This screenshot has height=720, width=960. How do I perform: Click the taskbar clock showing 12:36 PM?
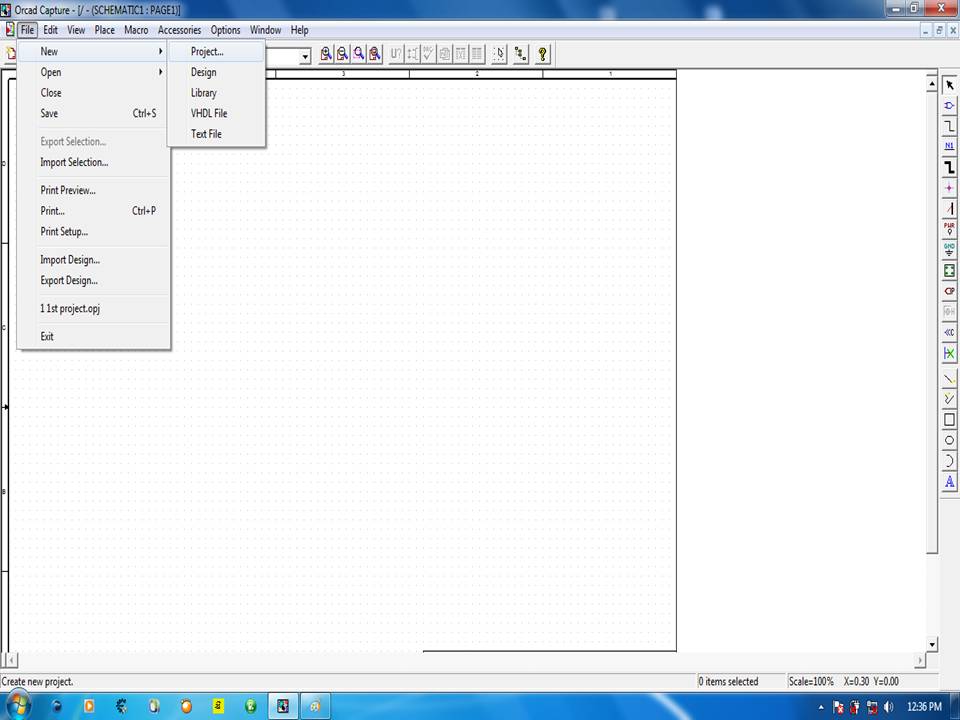pos(924,707)
